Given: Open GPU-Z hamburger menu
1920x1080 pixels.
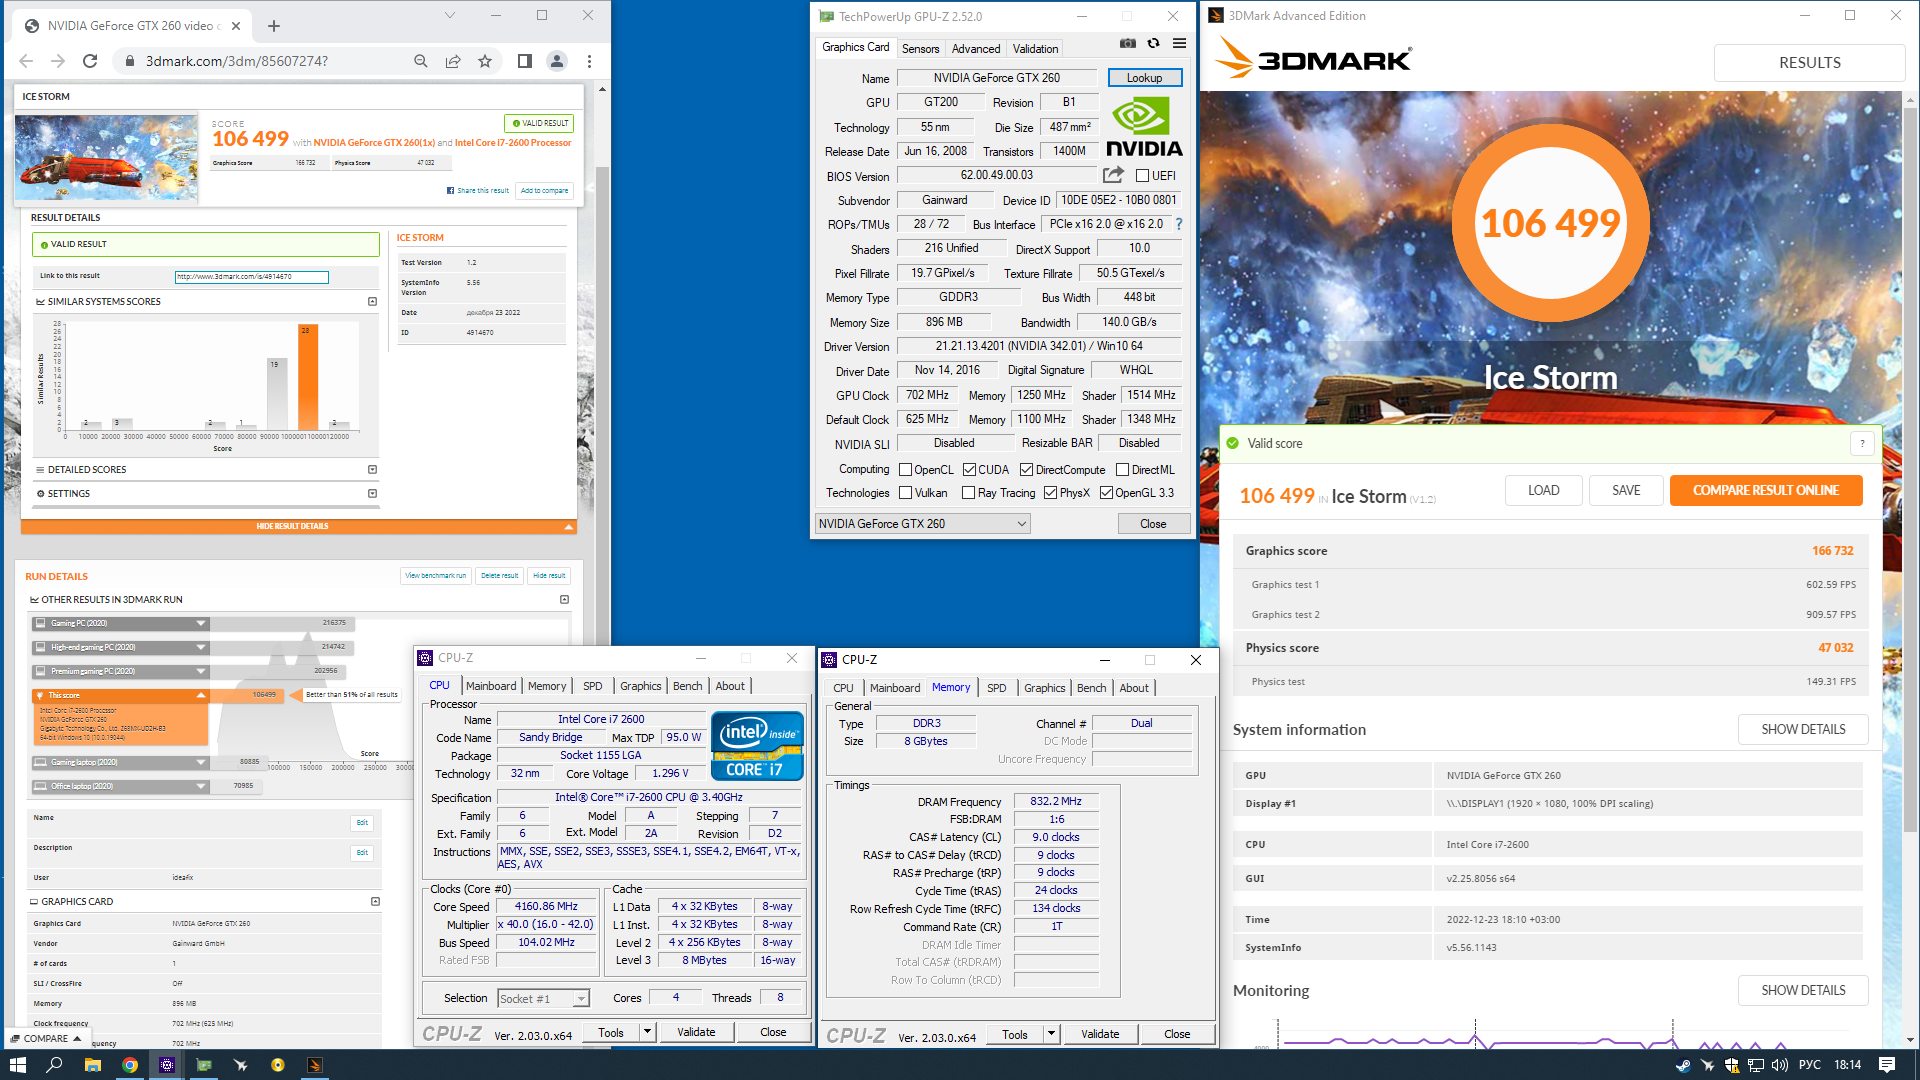Looking at the screenshot, I should pyautogui.click(x=1179, y=43).
